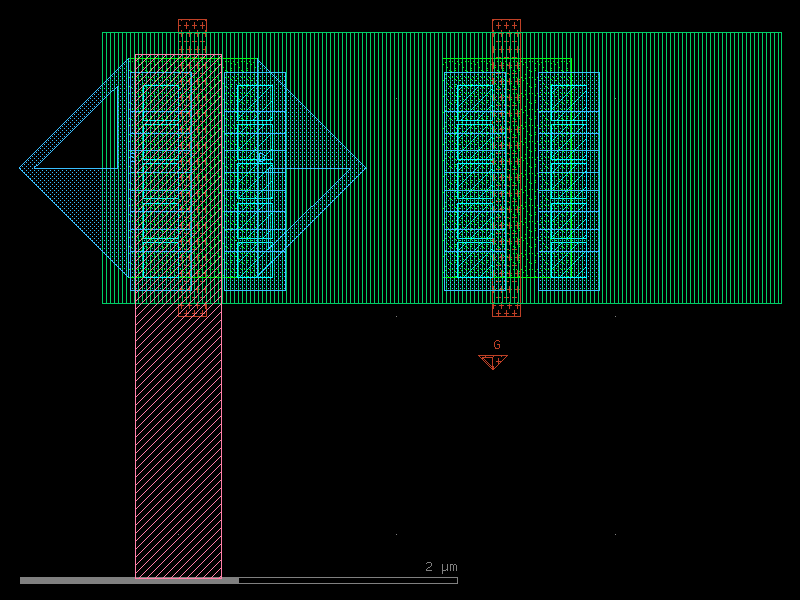Click the second cyan contact column from the left
This screenshot has width=800, height=600.
click(255, 181)
